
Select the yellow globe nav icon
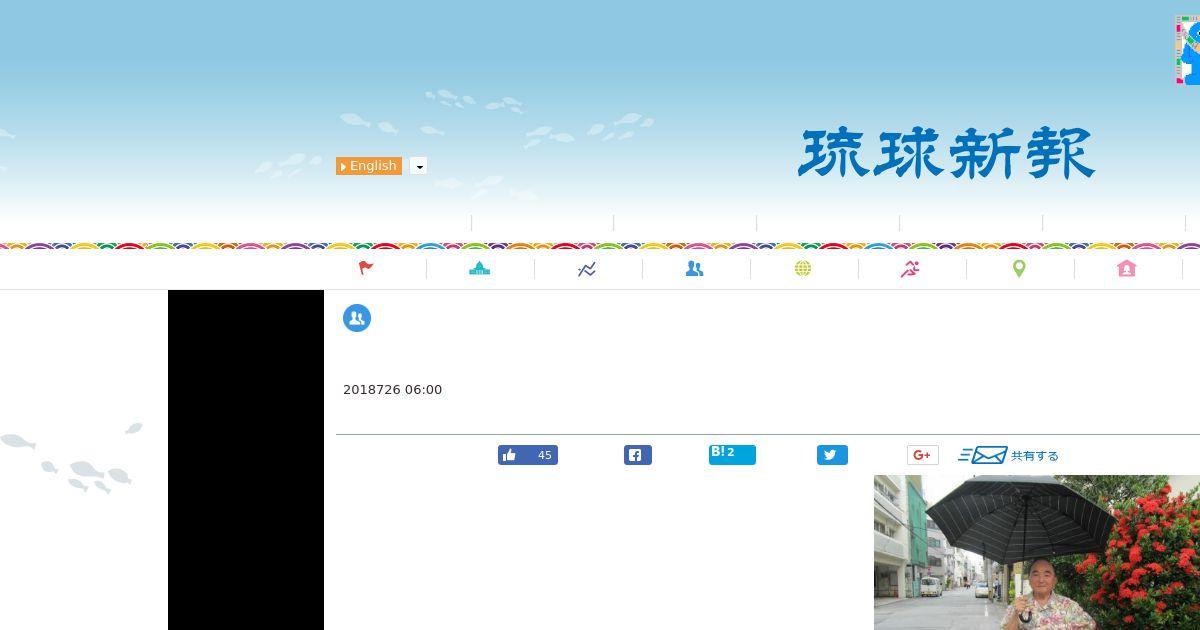pos(803,268)
